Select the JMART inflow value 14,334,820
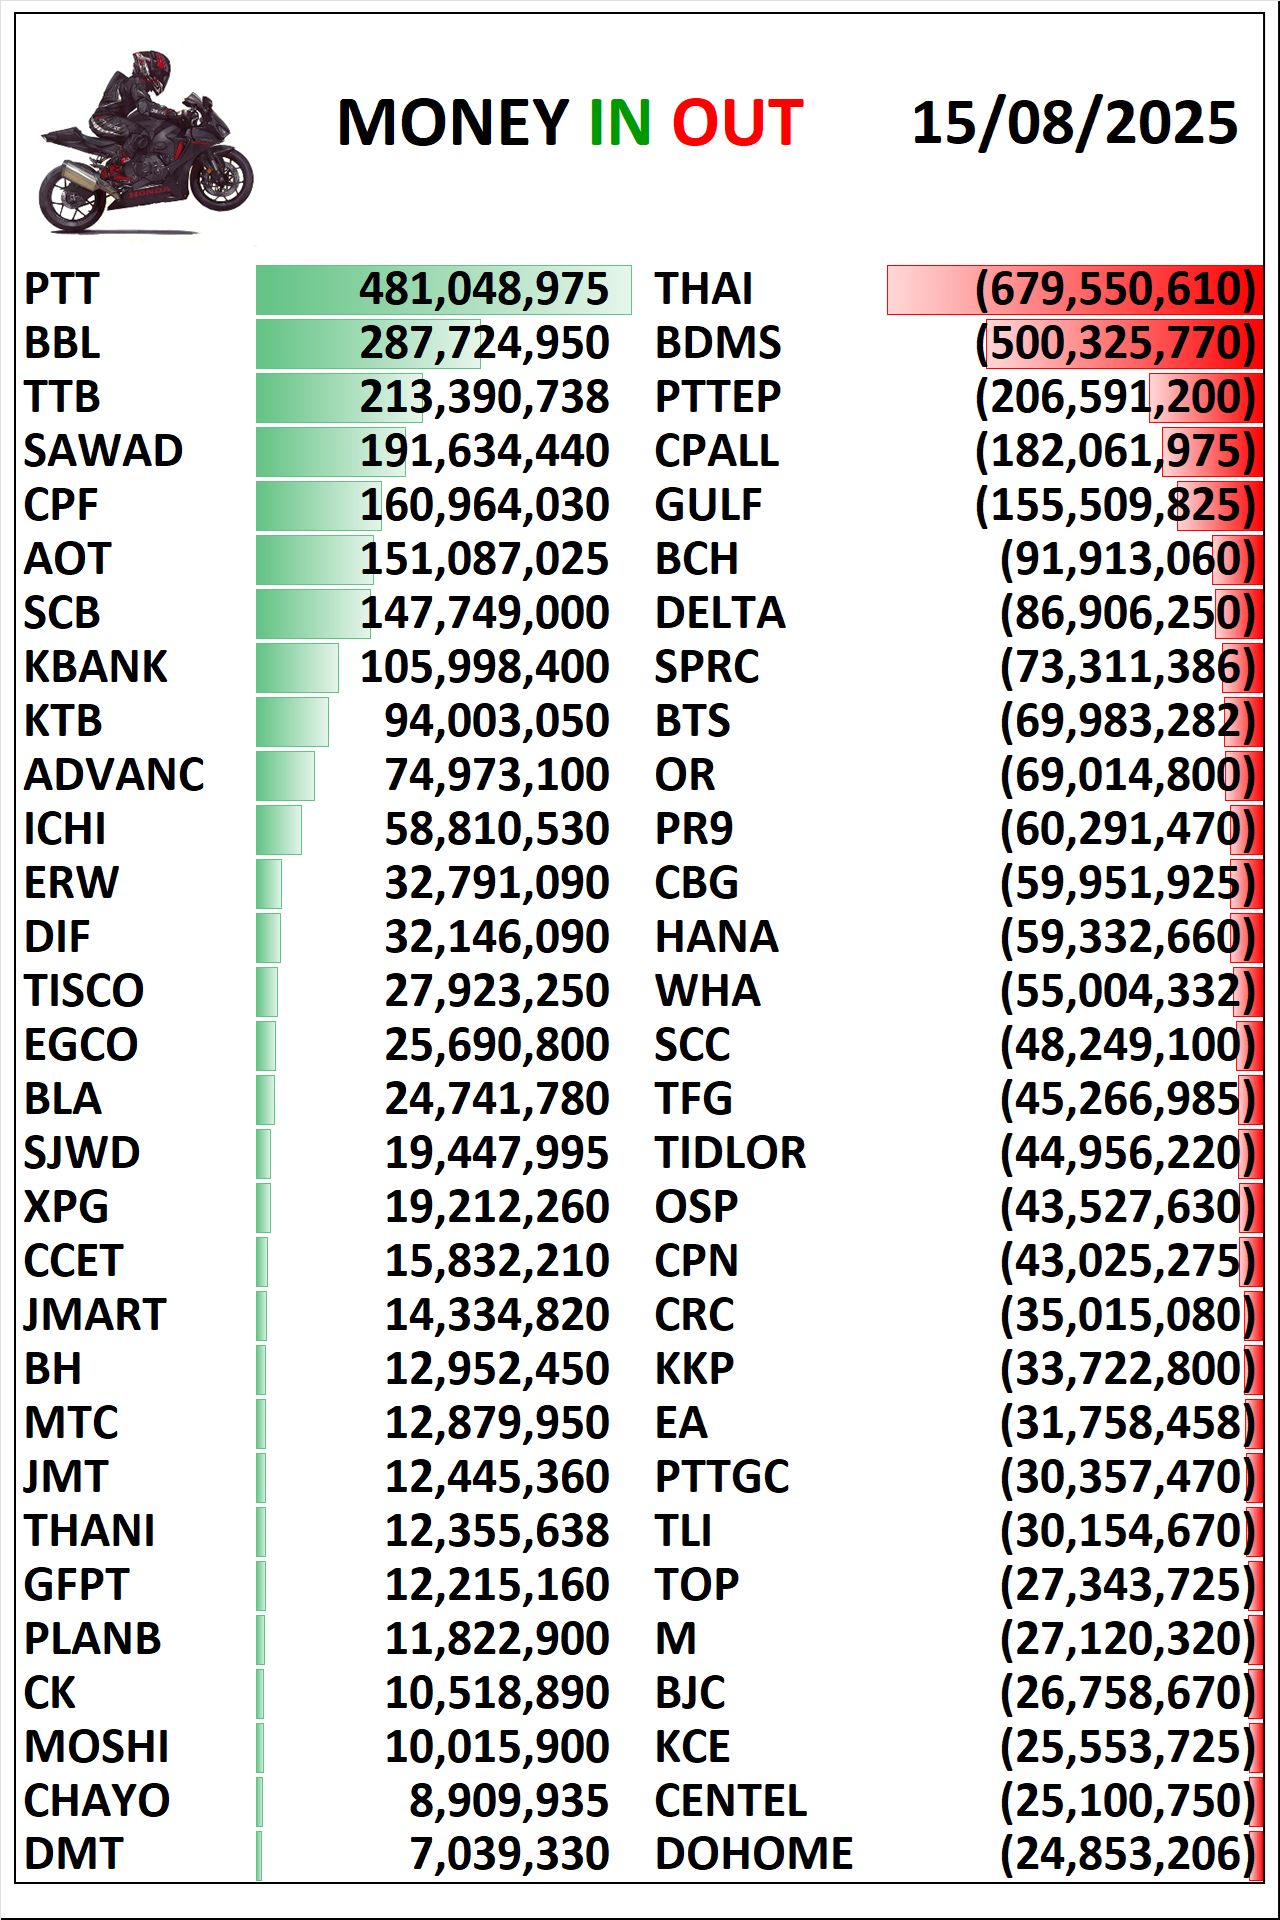Screen dimensions: 1280x1920 tap(497, 1315)
